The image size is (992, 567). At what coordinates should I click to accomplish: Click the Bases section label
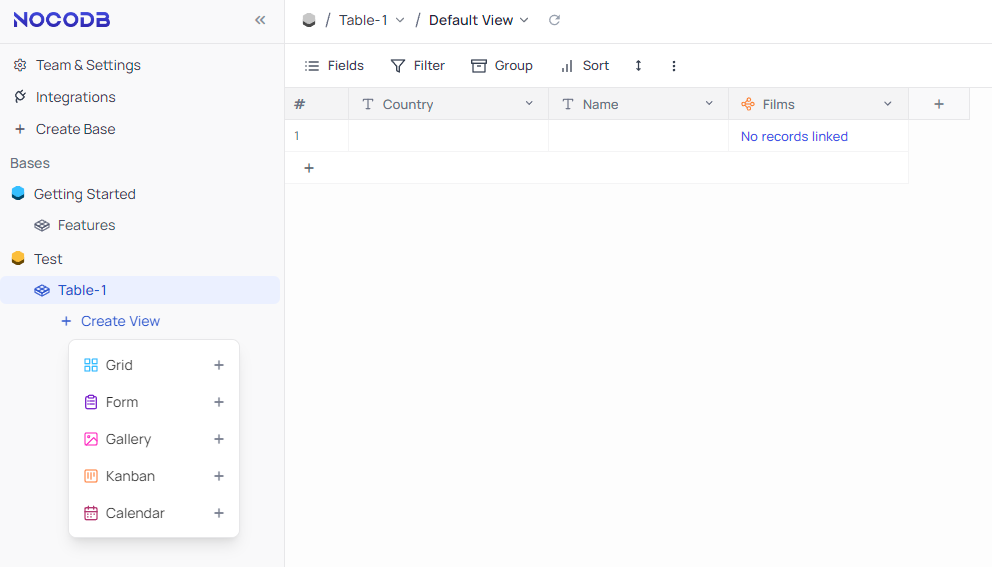(30, 163)
